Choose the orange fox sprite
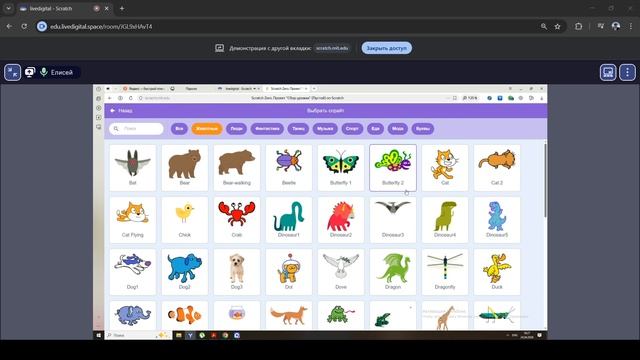This screenshot has width=640, height=360. click(x=289, y=316)
